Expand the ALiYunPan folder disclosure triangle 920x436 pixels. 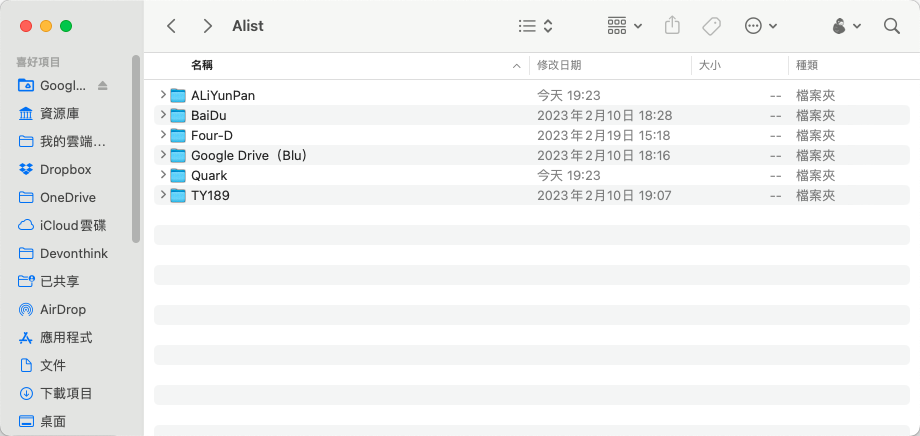pyautogui.click(x=163, y=95)
